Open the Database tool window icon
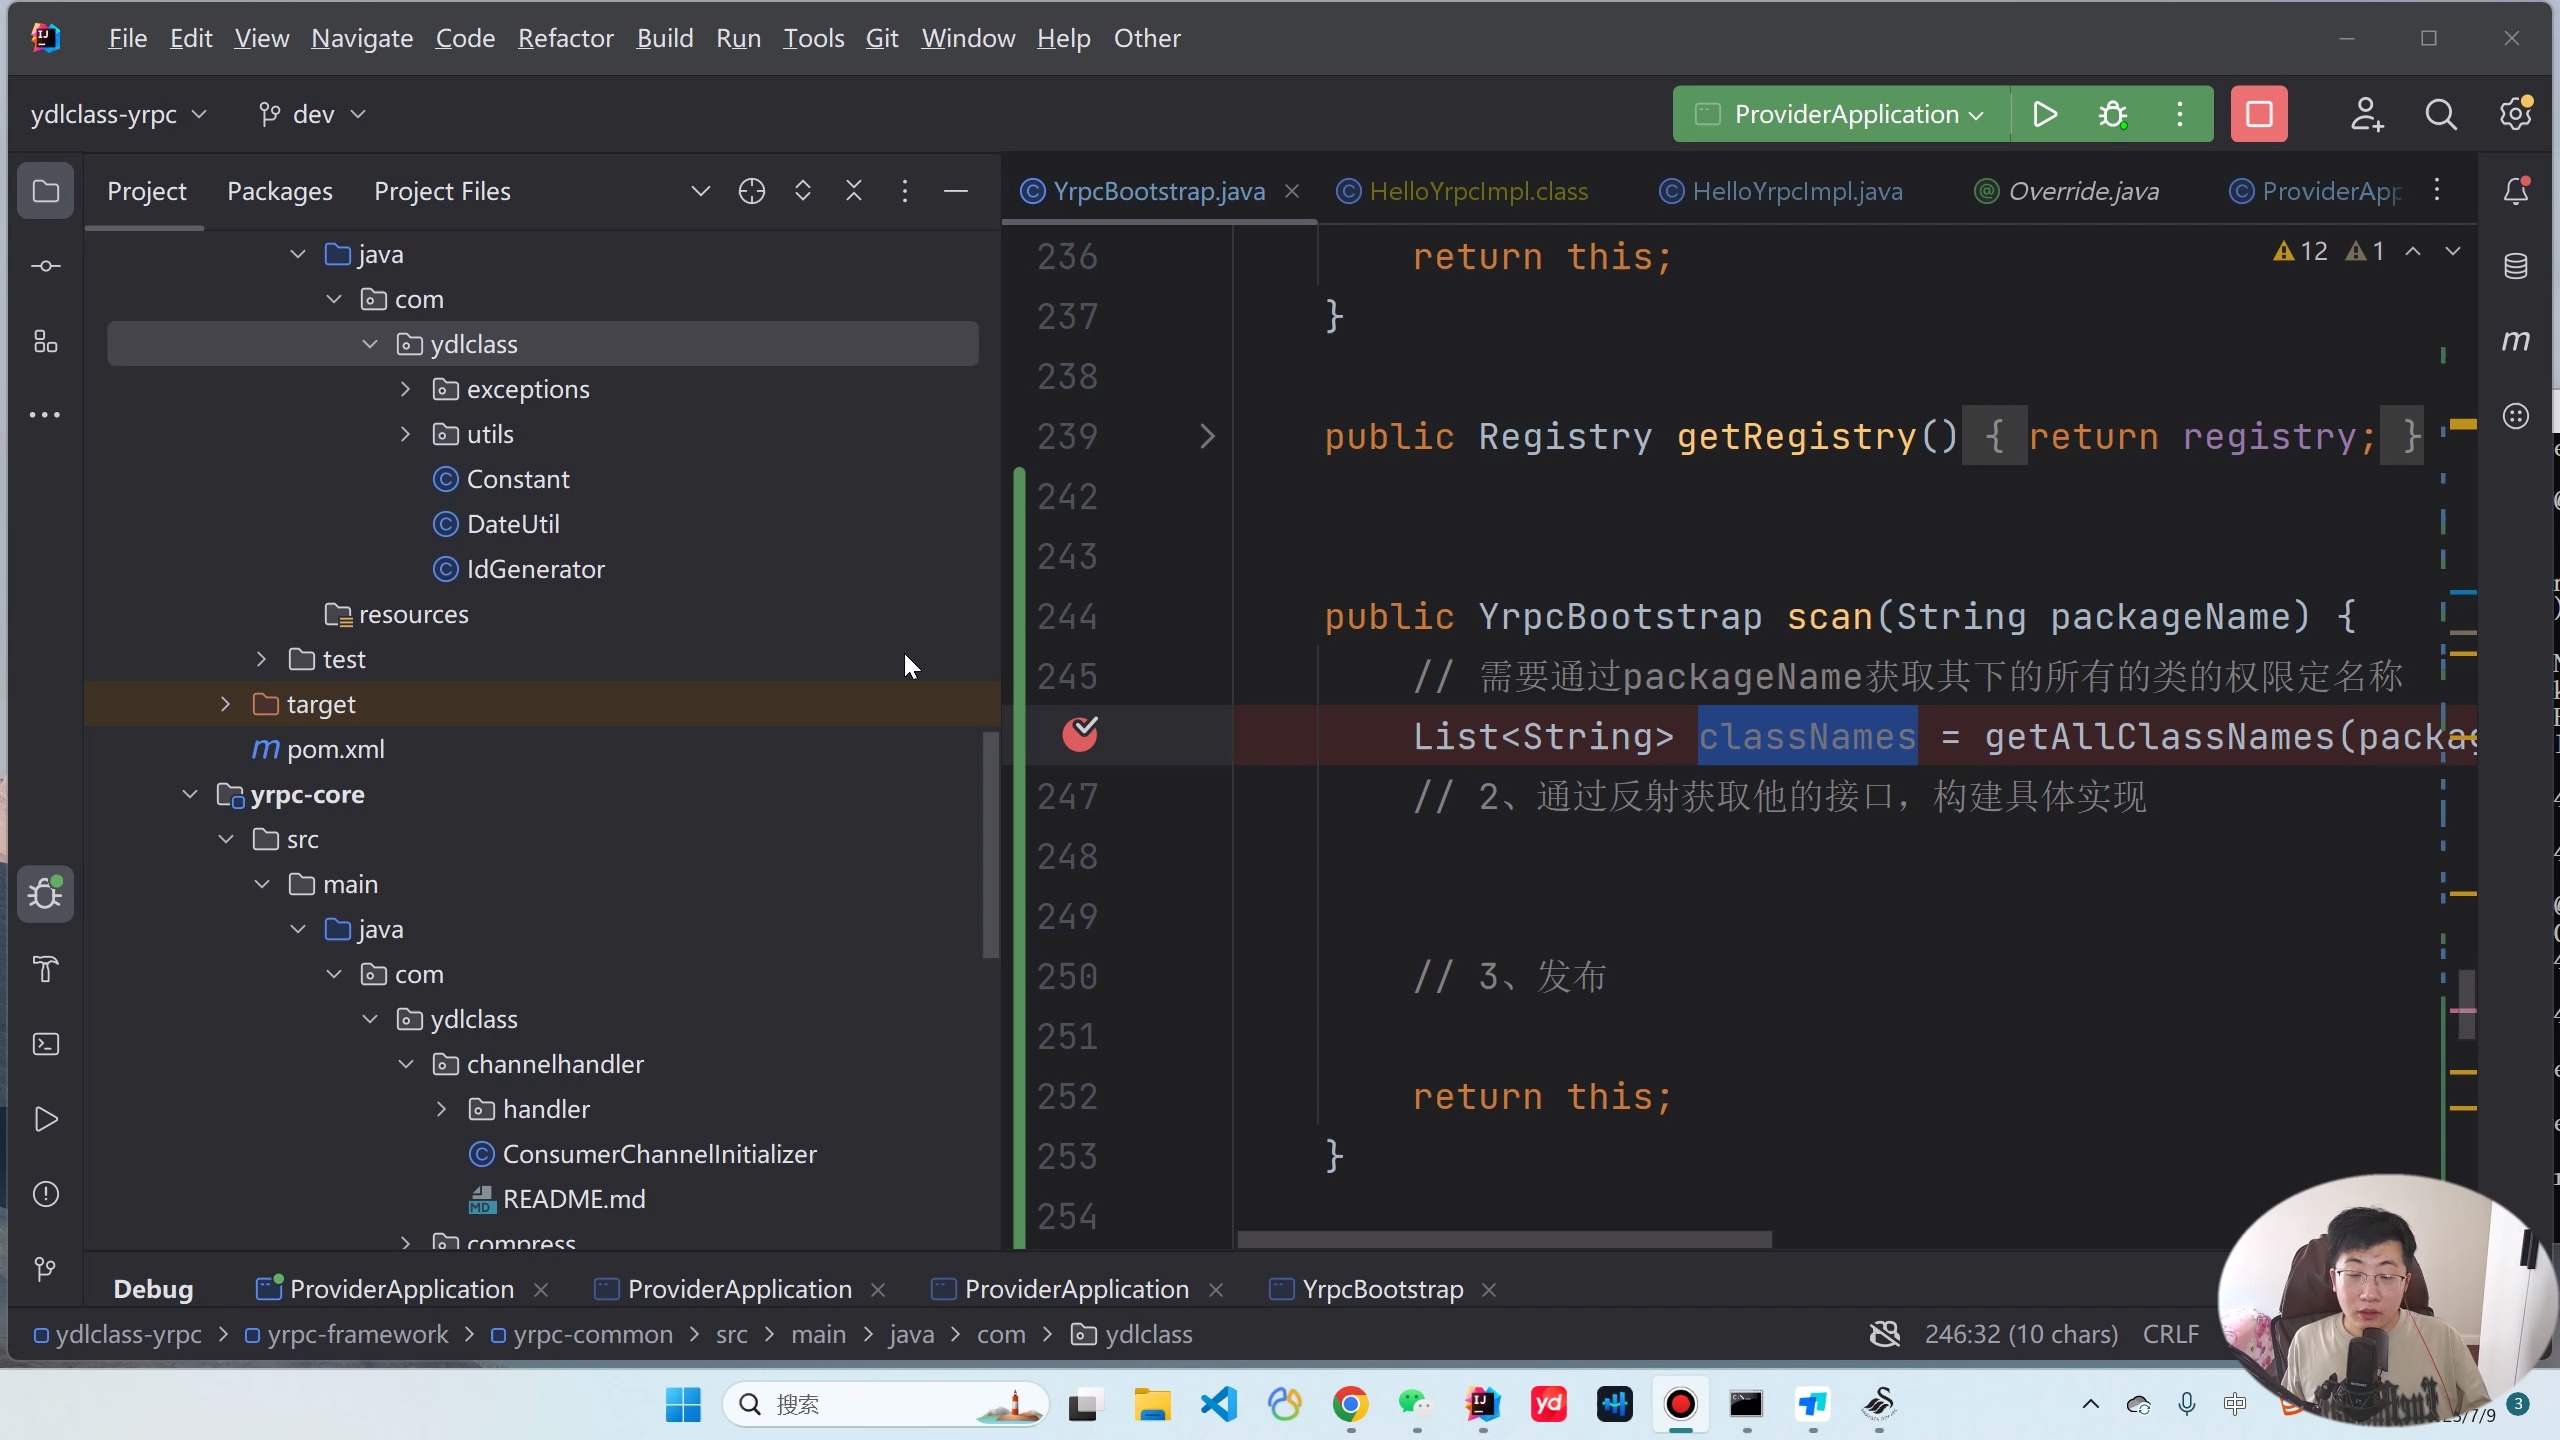Screen dimensions: 2560x1440 [x=2515, y=266]
